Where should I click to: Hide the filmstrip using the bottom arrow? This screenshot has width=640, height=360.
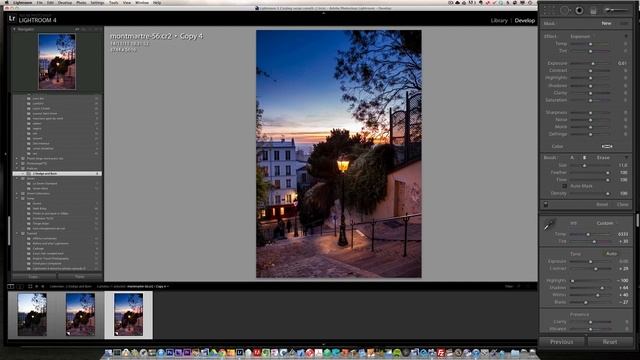click(324, 344)
